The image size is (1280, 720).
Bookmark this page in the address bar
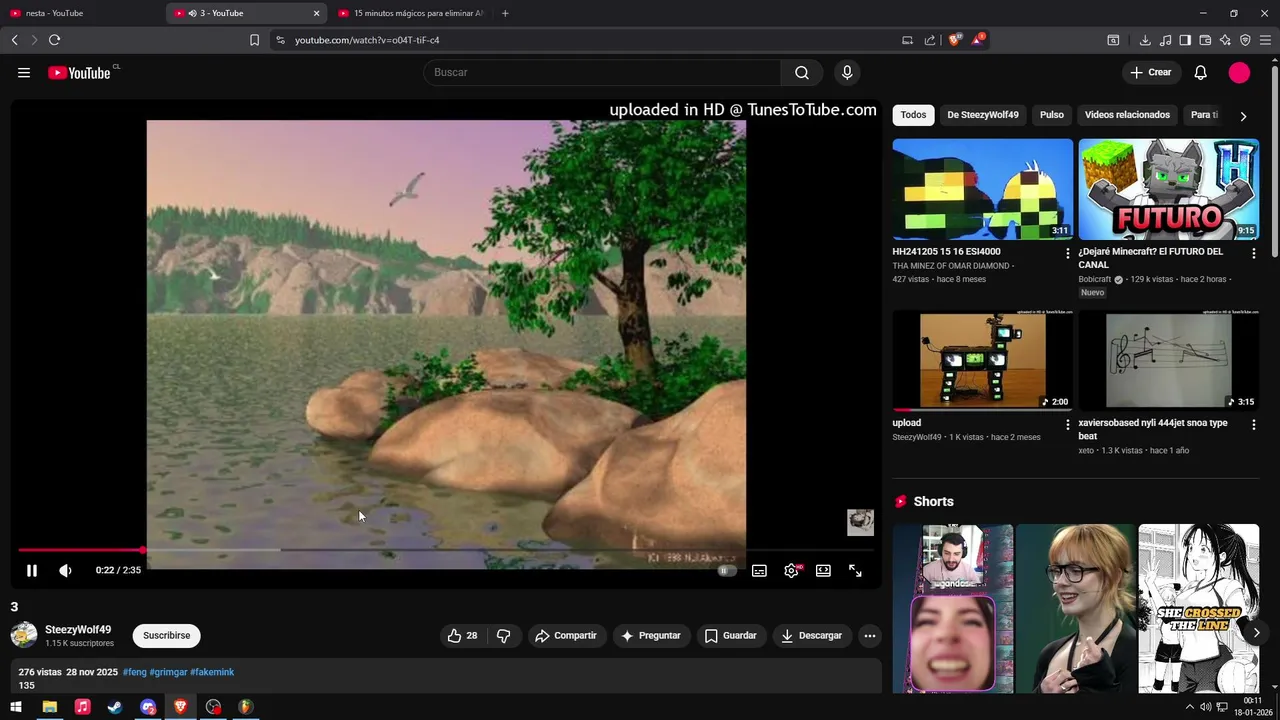[x=254, y=40]
